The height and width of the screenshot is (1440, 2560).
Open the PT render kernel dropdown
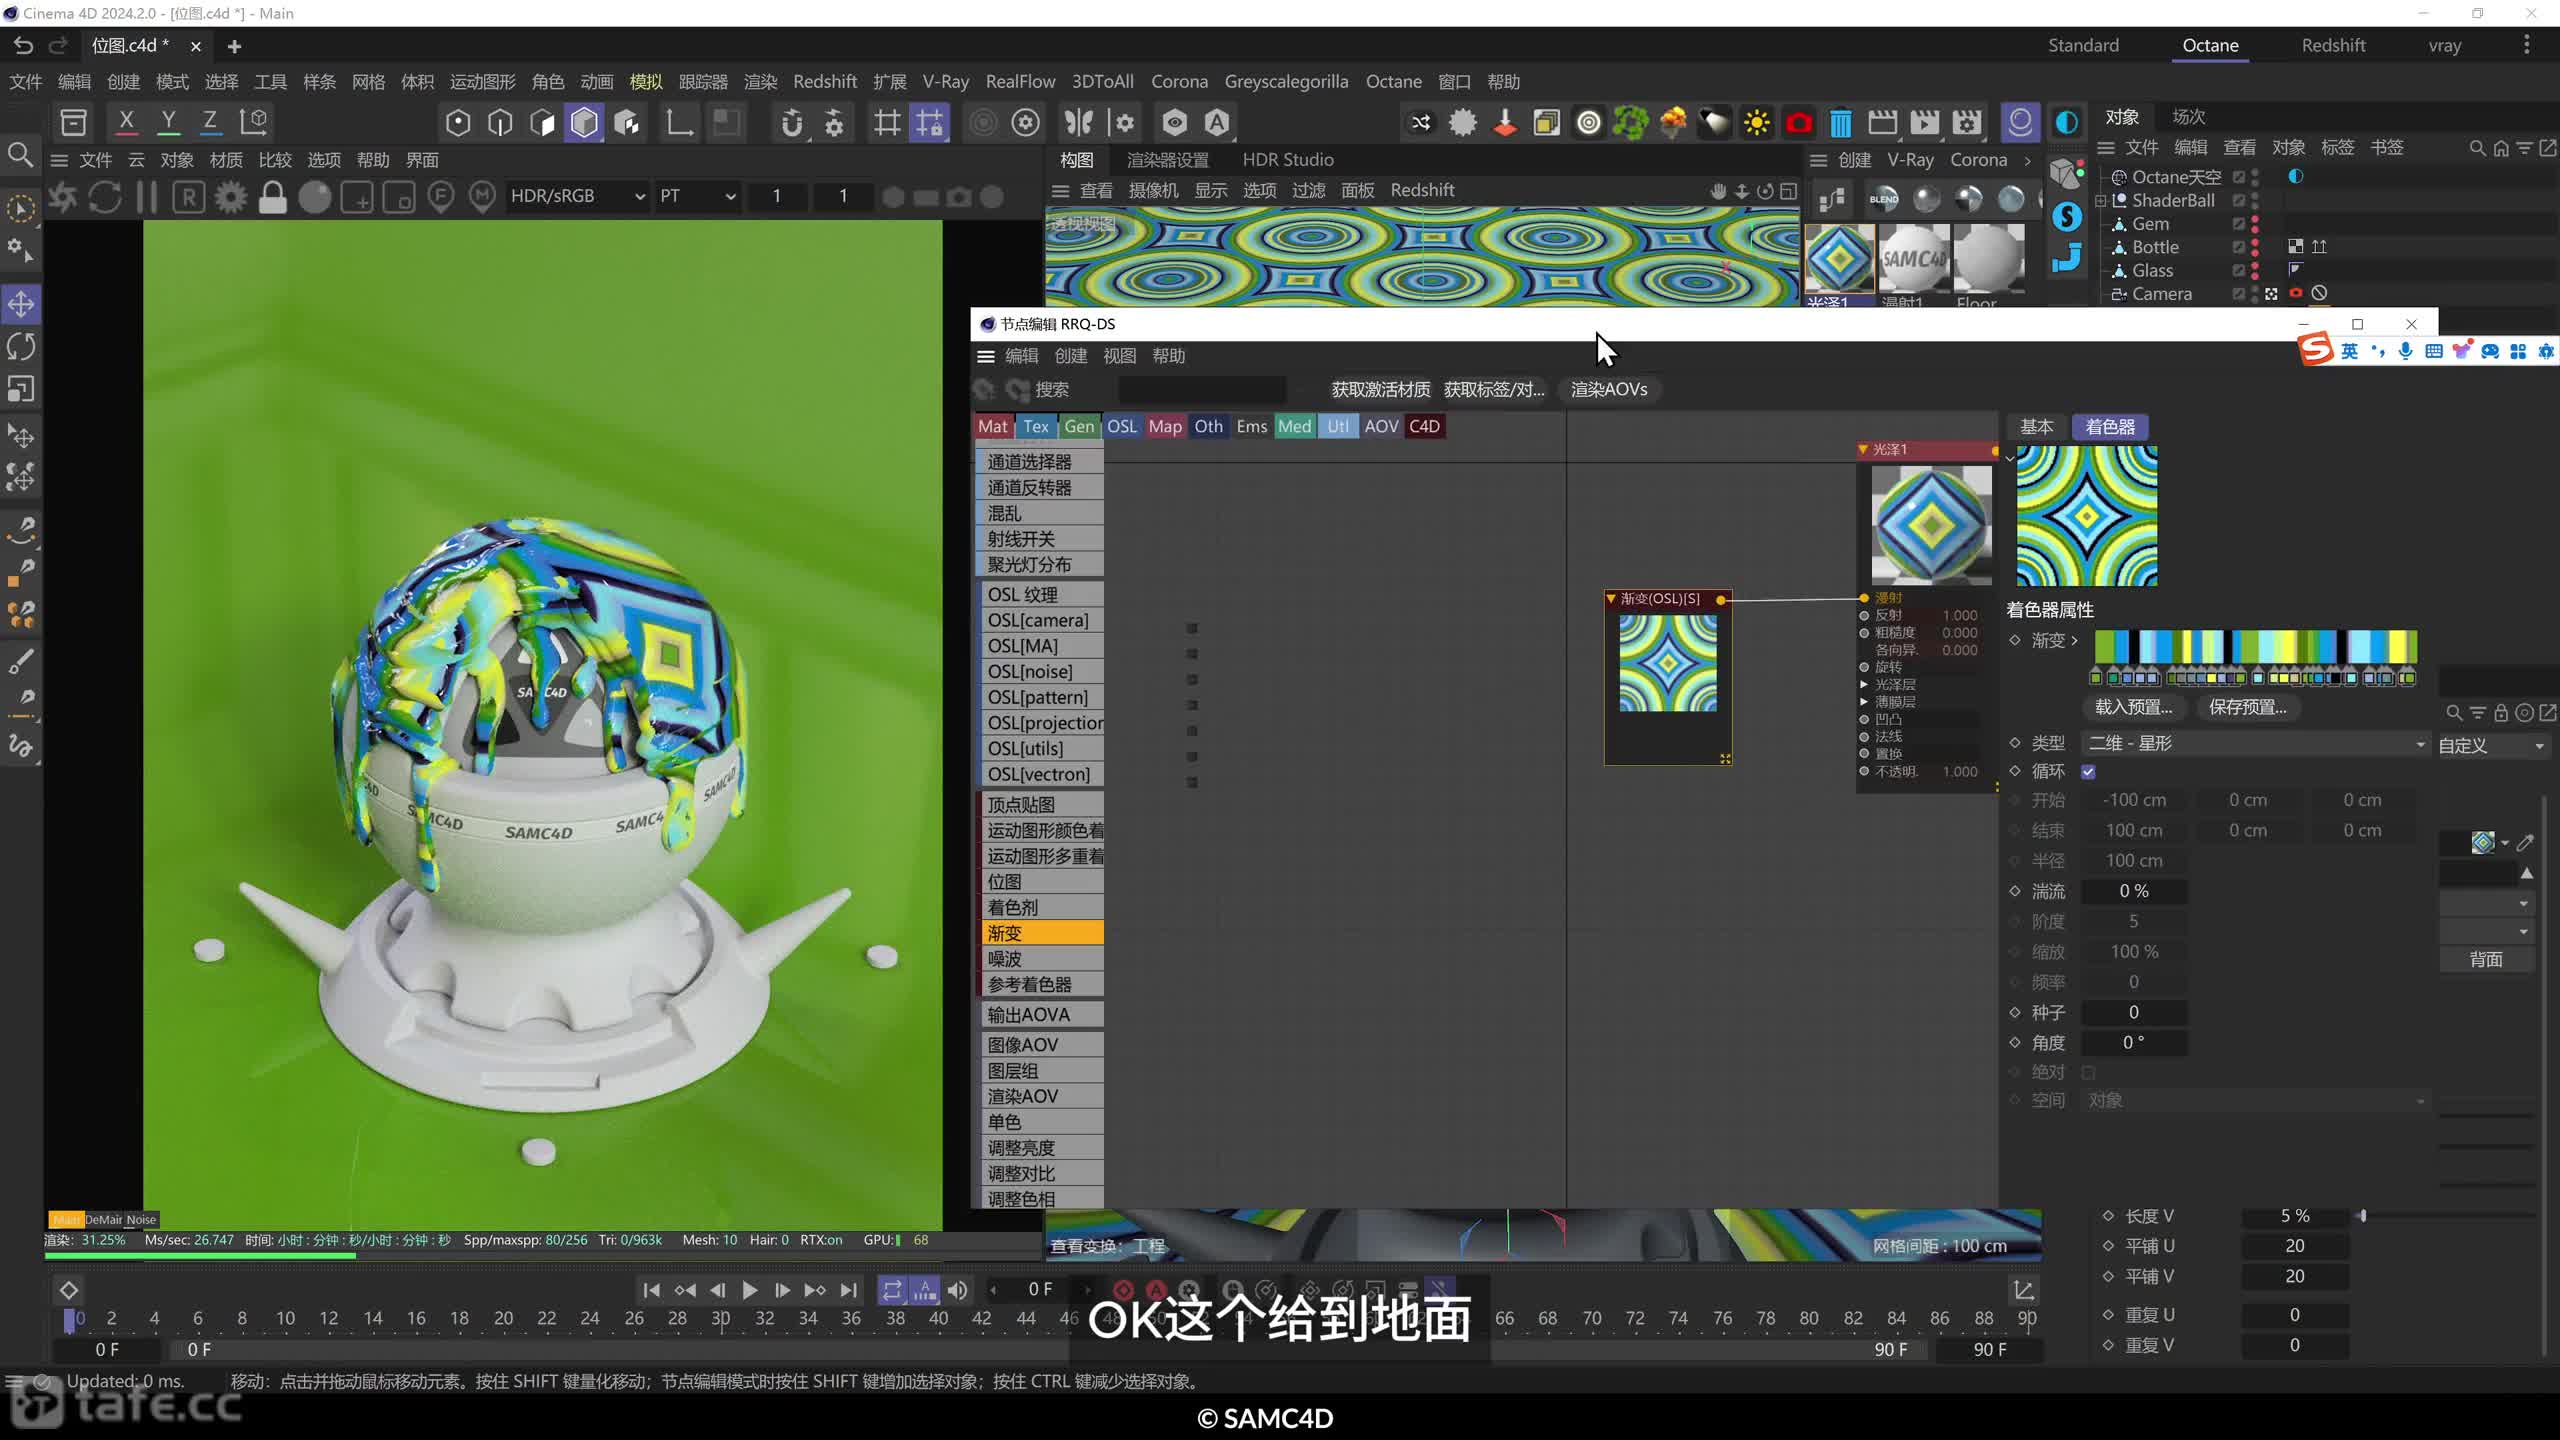[x=697, y=196]
